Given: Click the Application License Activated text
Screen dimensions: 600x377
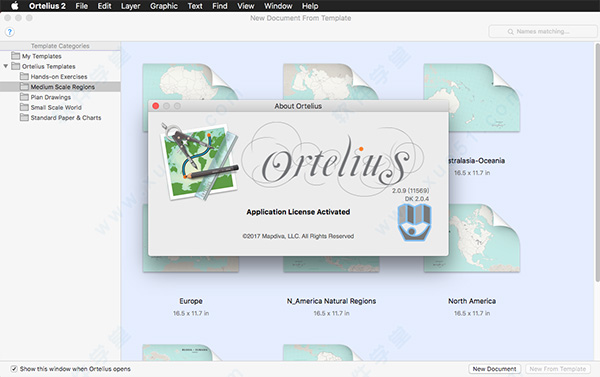Looking at the screenshot, I should click(x=298, y=212).
